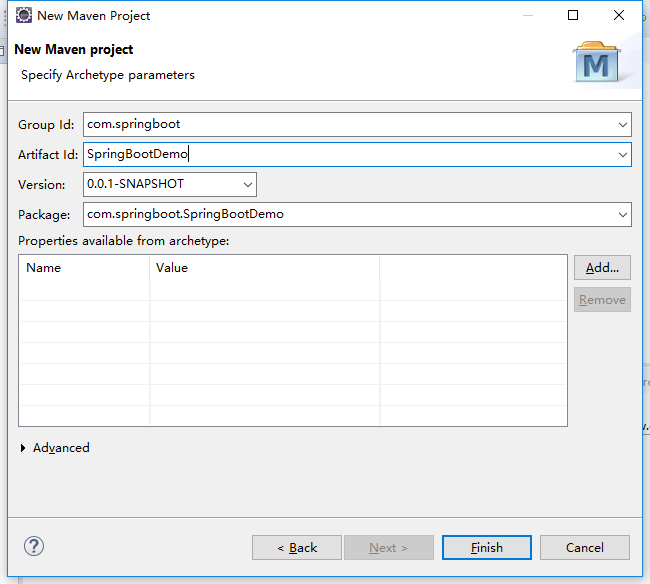Go back with the Back button
This screenshot has height=584, width=650.
click(x=297, y=548)
